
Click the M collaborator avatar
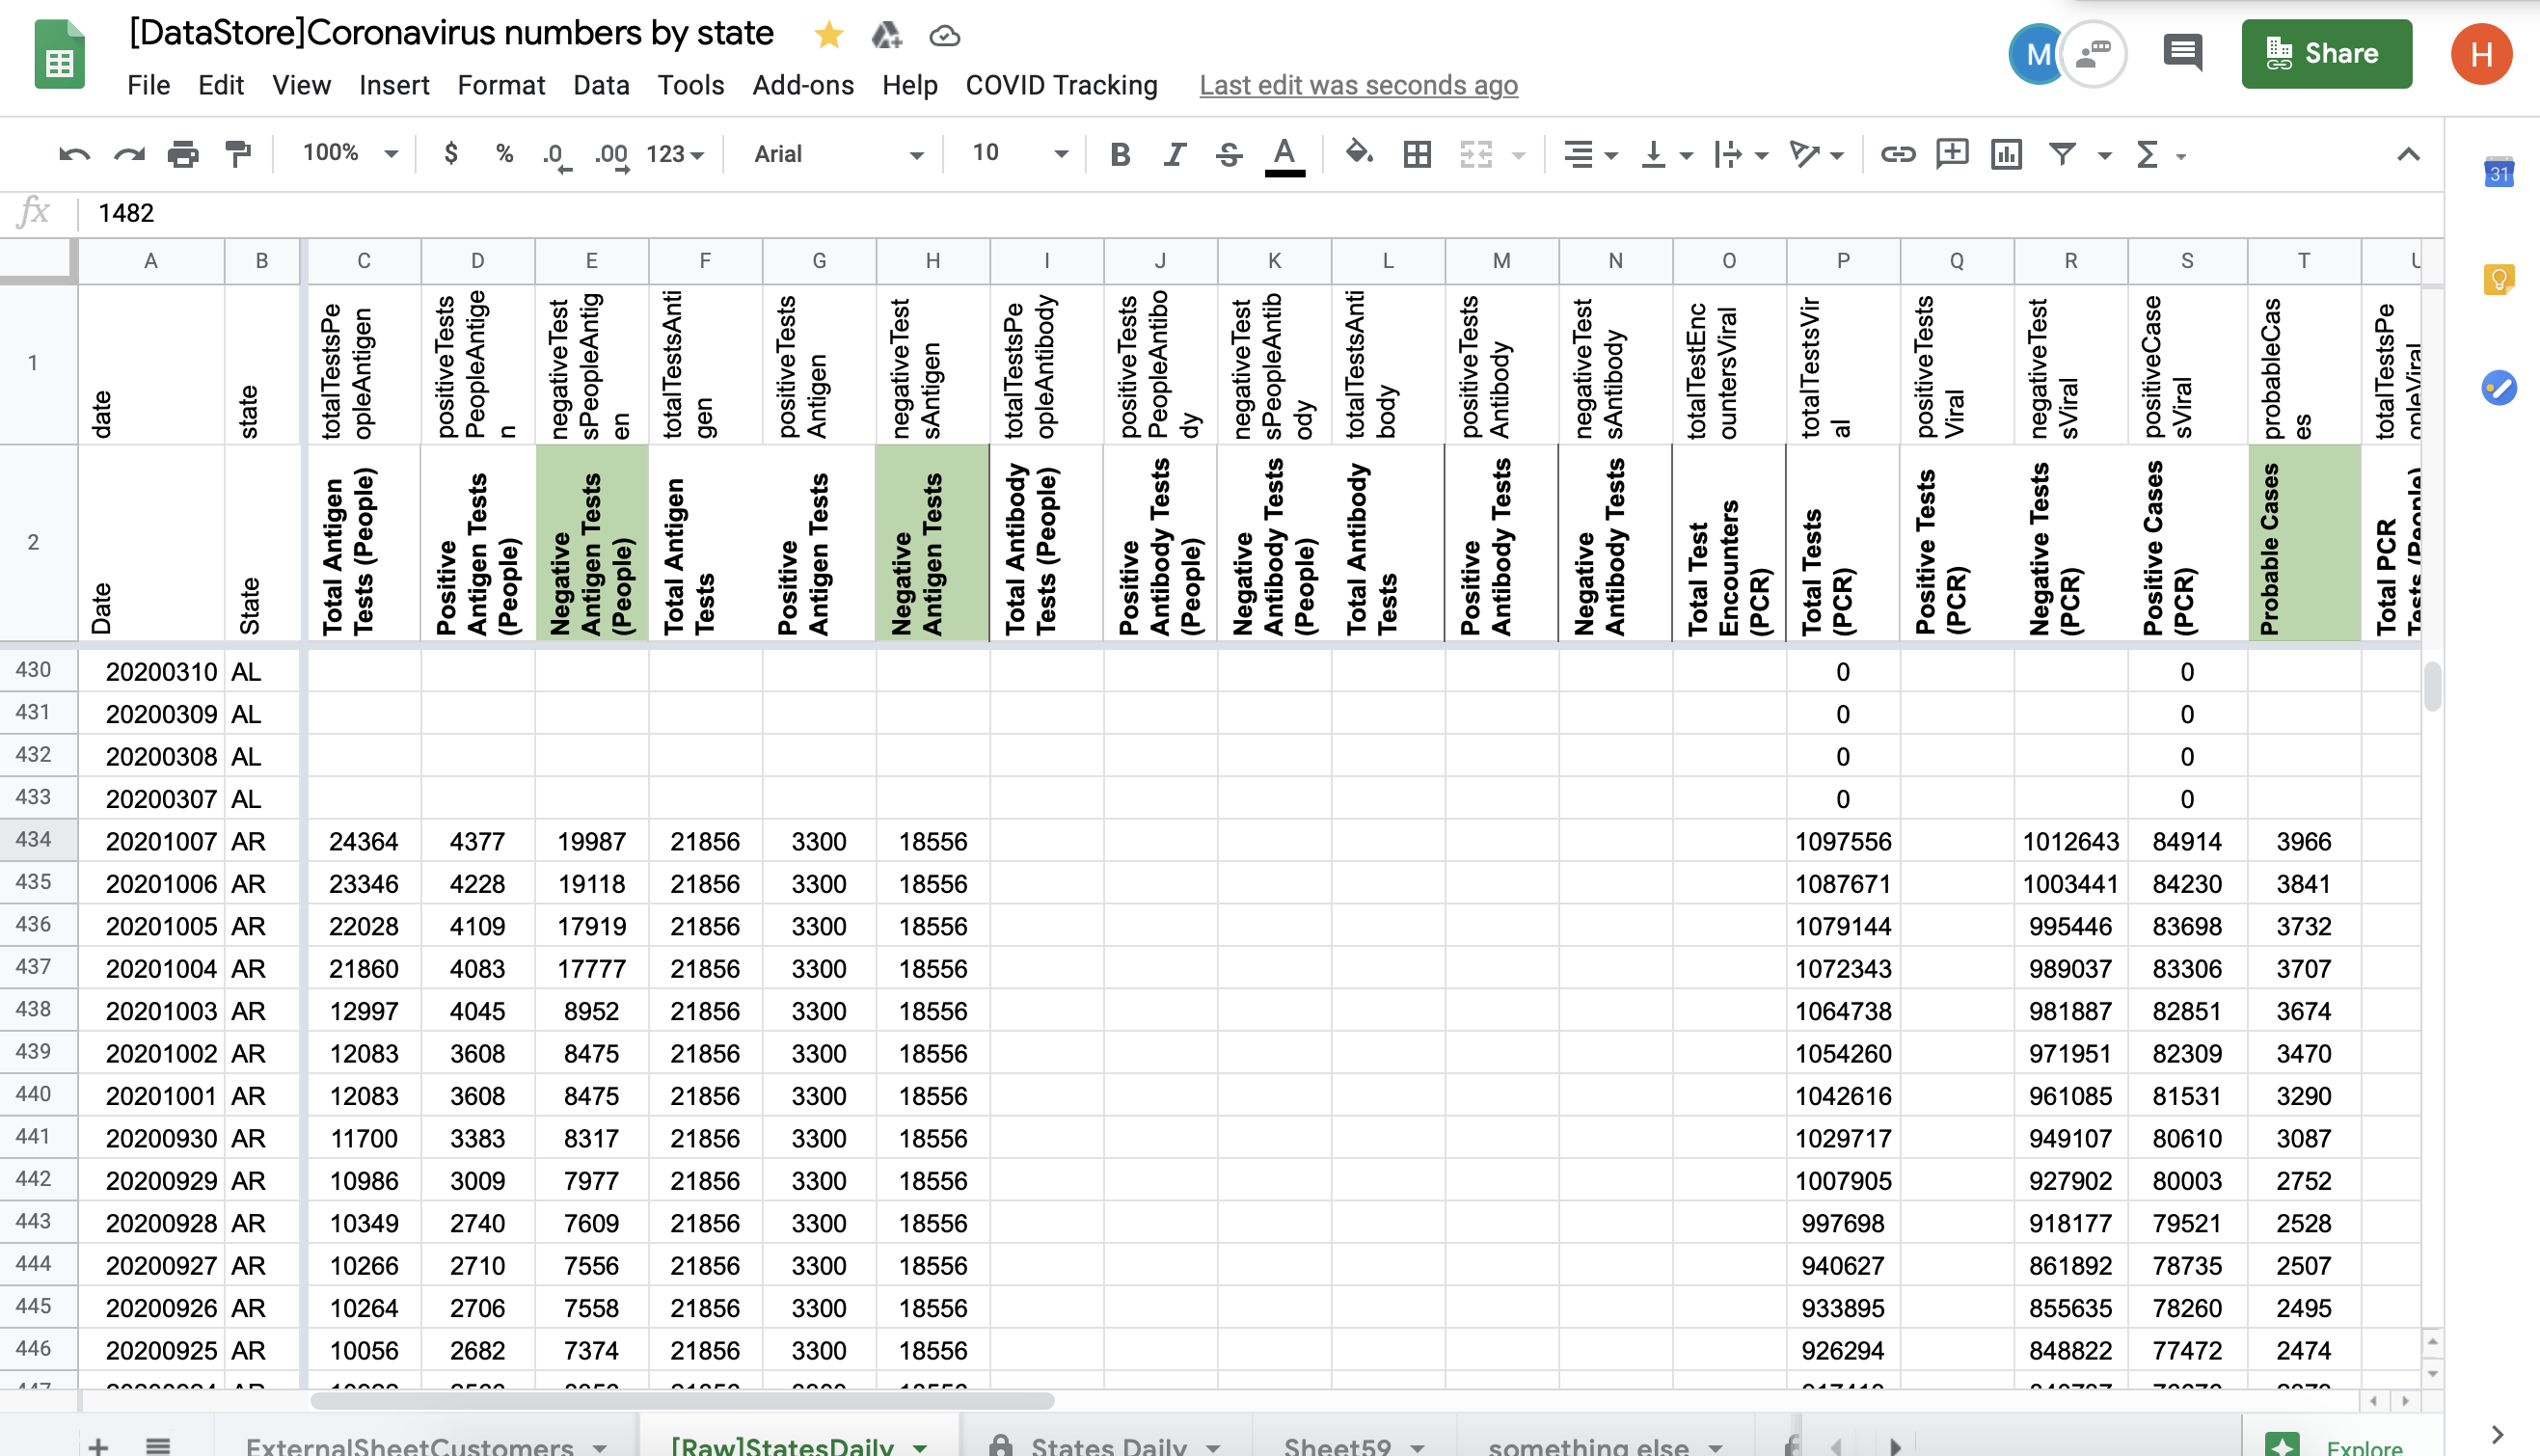(2036, 55)
